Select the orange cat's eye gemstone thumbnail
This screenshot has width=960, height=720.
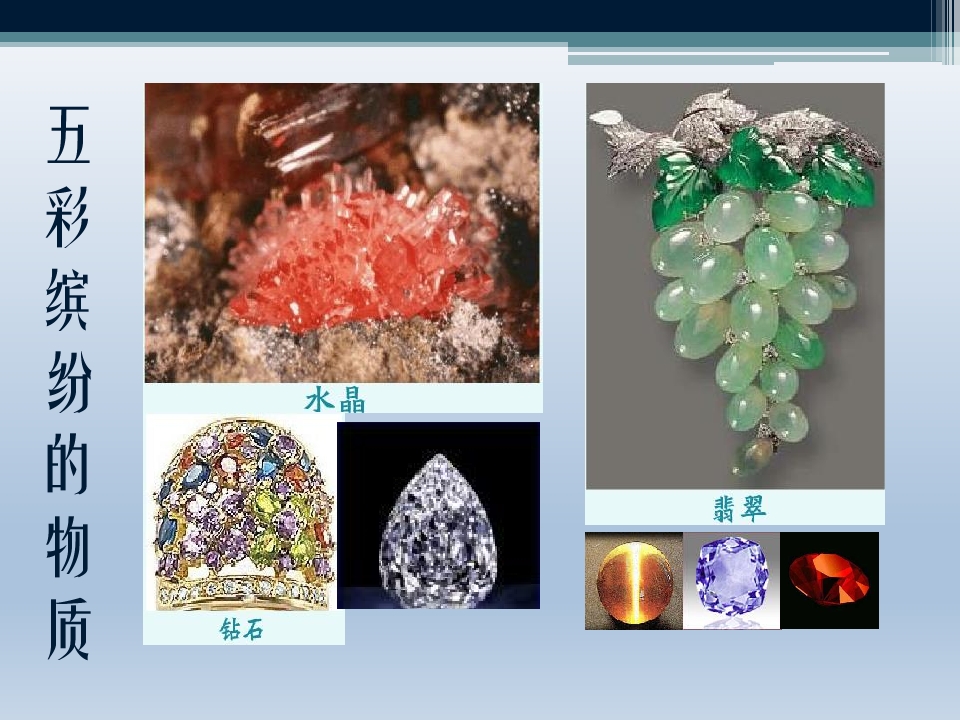coord(633,581)
